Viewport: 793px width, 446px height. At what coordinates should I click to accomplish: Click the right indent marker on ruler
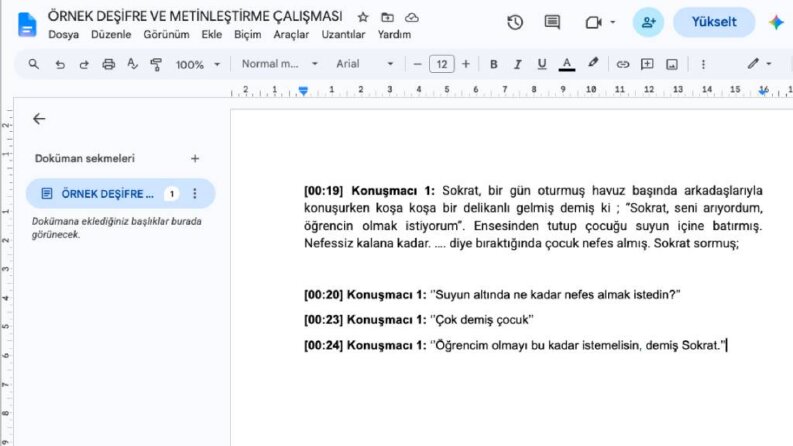click(x=763, y=91)
